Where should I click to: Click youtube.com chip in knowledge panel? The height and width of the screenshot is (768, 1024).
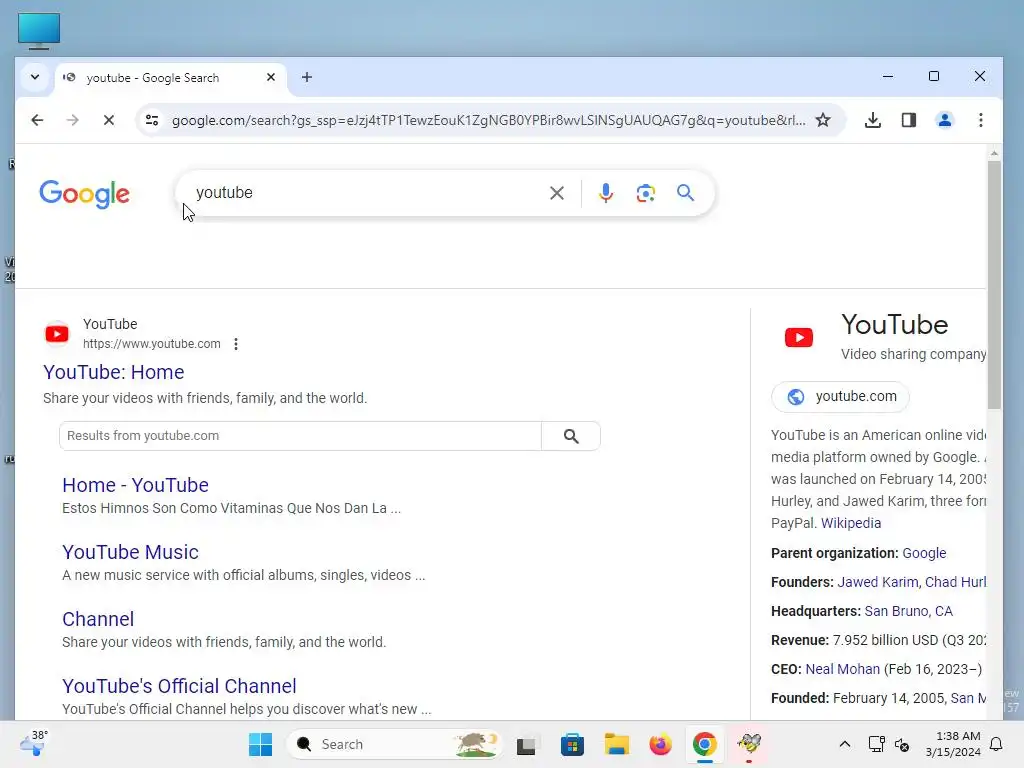(840, 396)
